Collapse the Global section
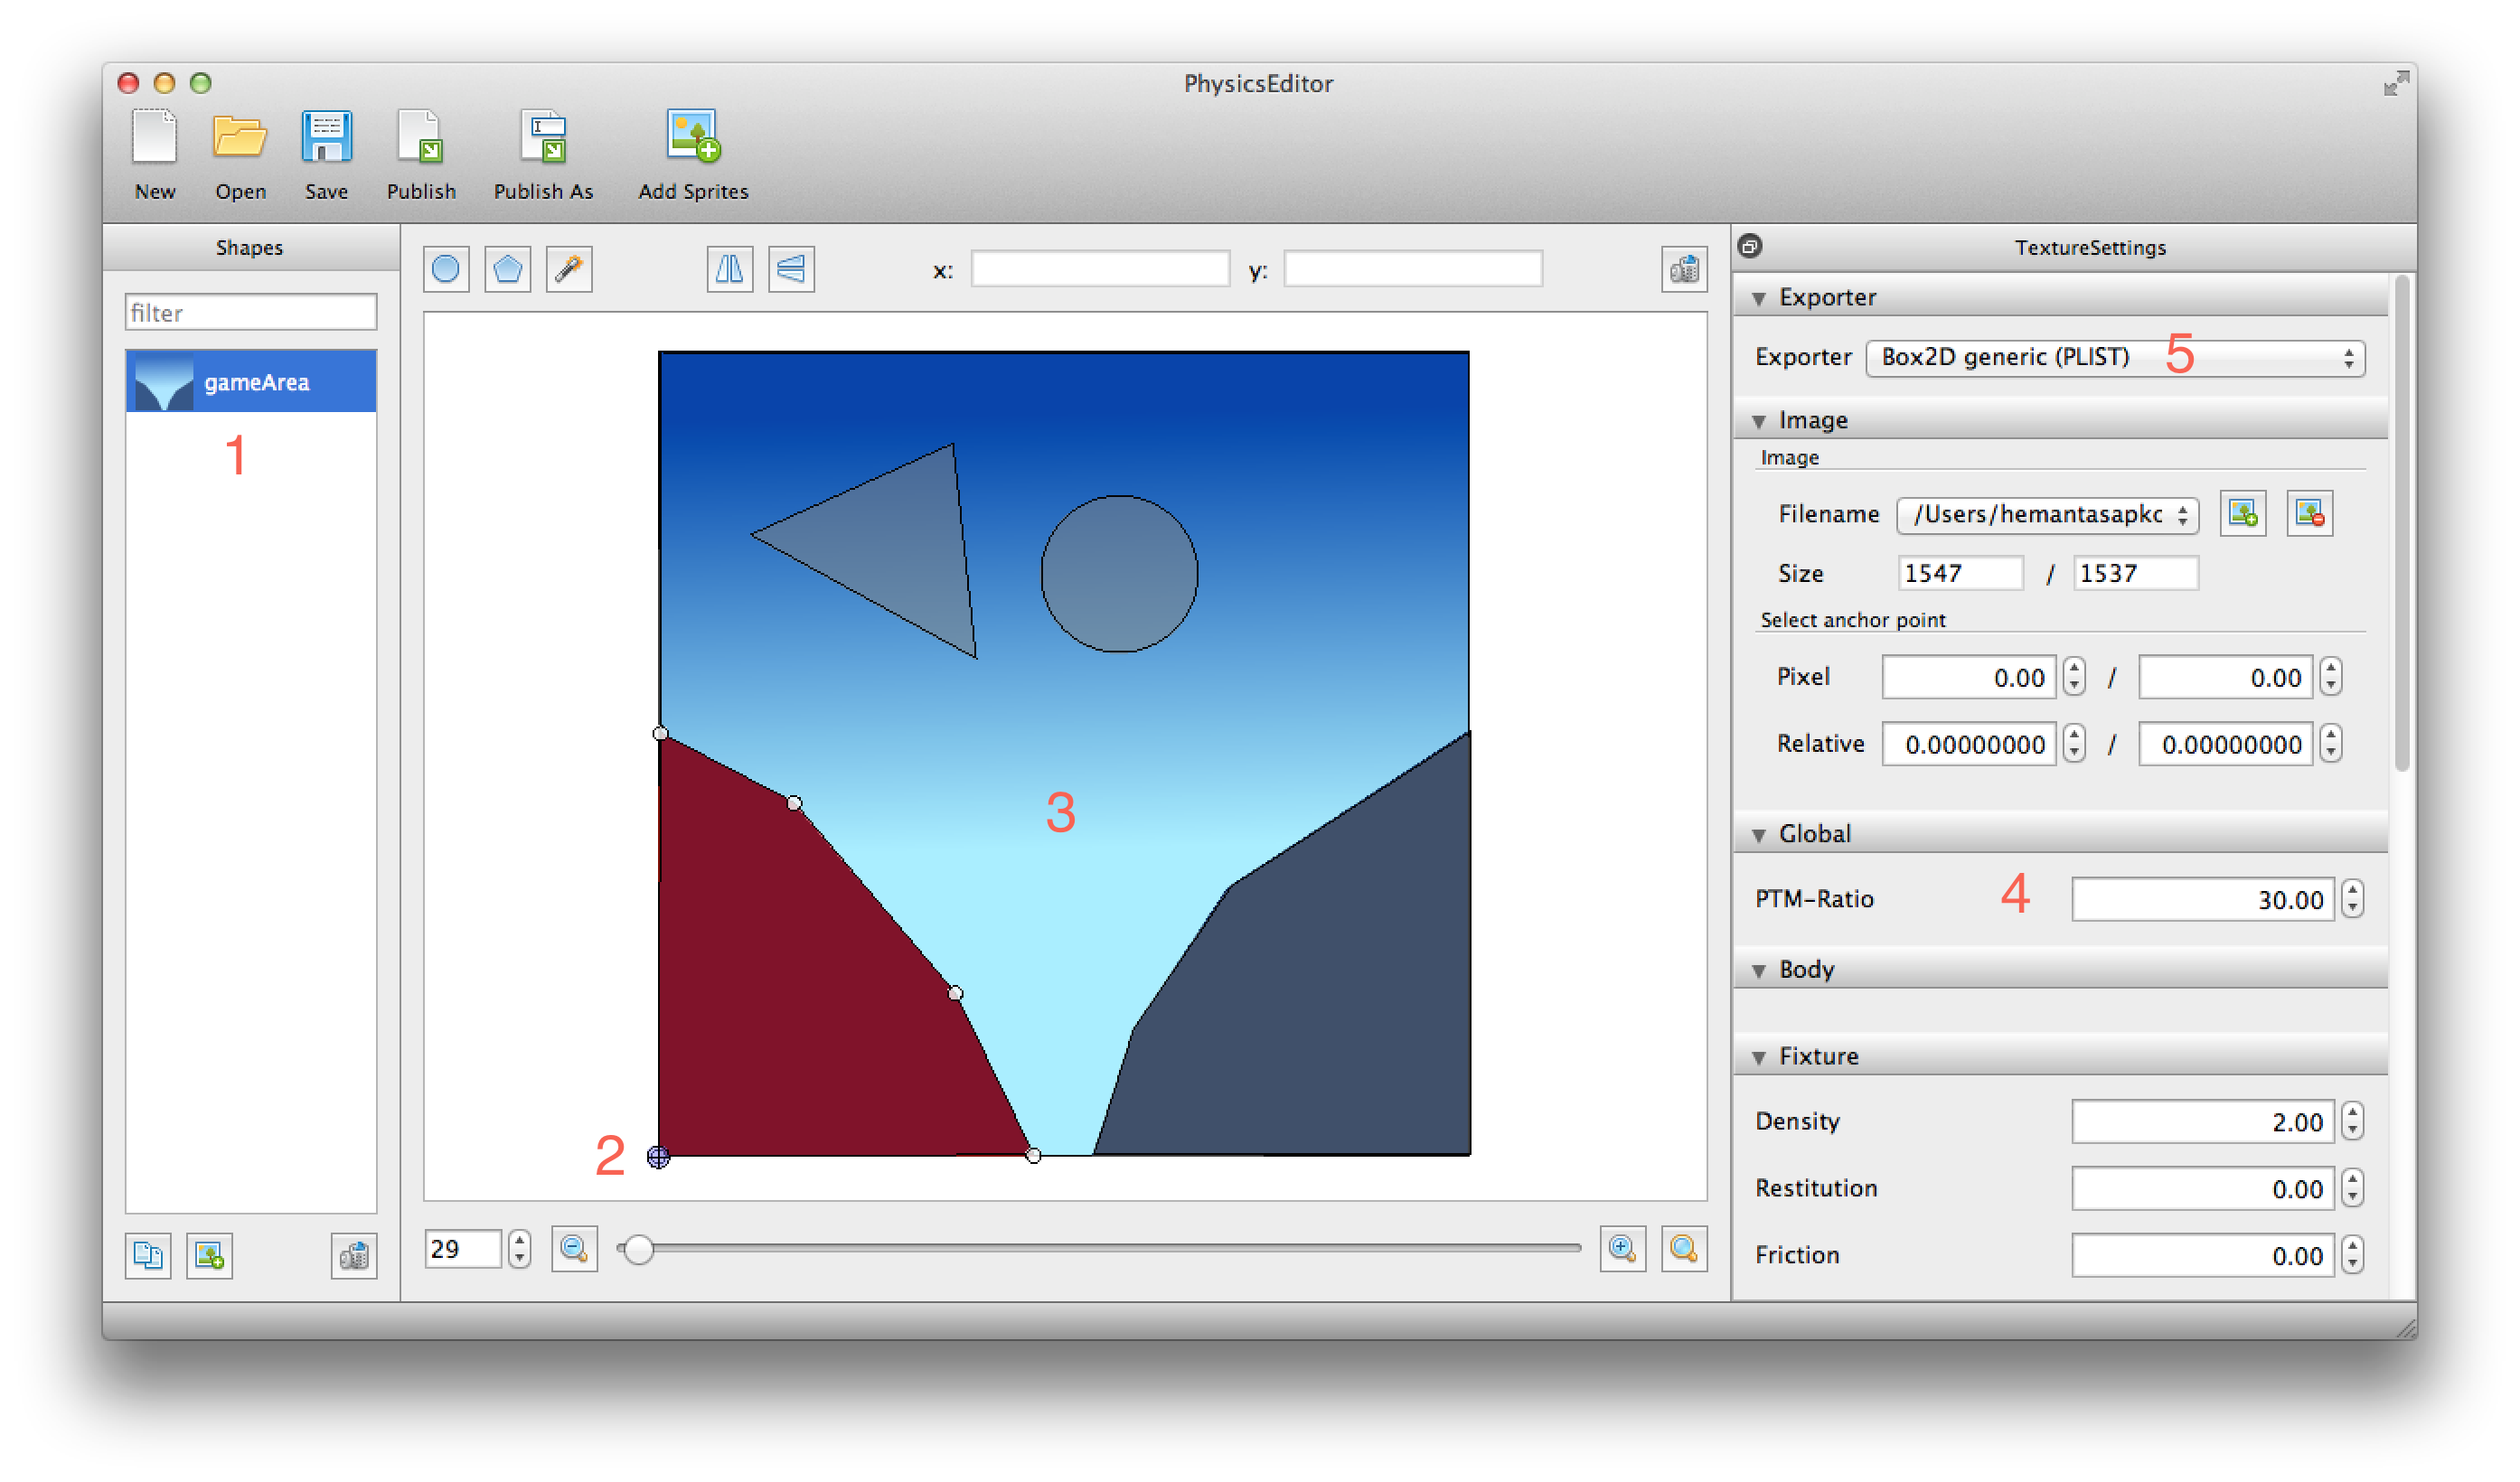Screen dimensions: 2520x1482 point(1759,835)
